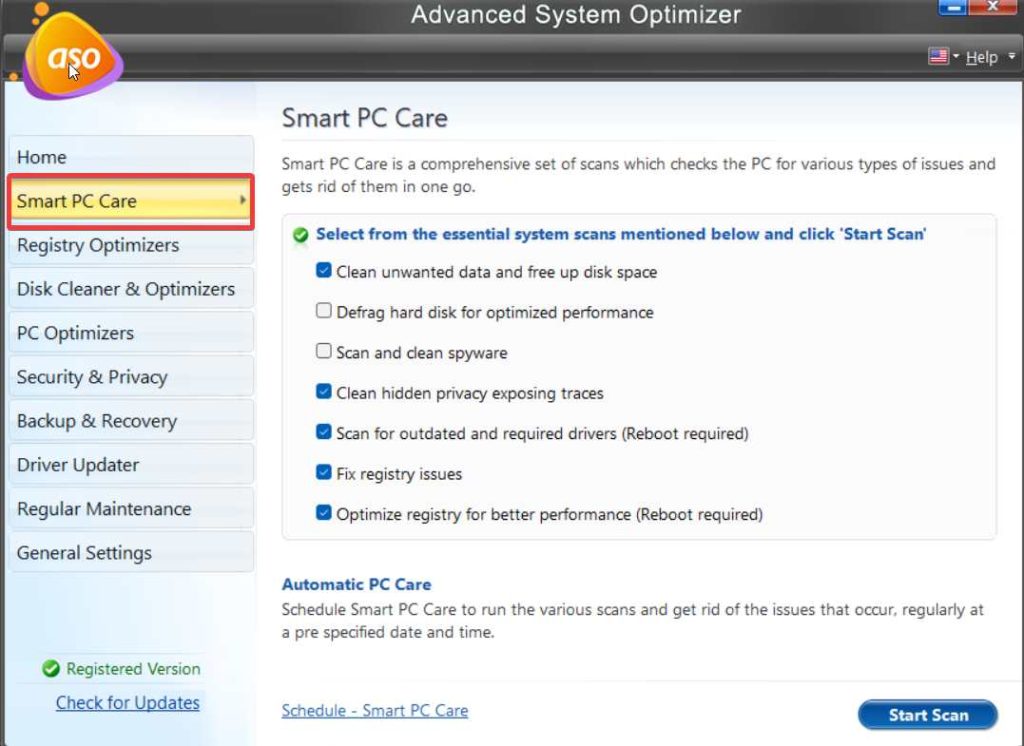Viewport: 1024px width, 746px height.
Task: Go to Home section
Action: point(131,157)
